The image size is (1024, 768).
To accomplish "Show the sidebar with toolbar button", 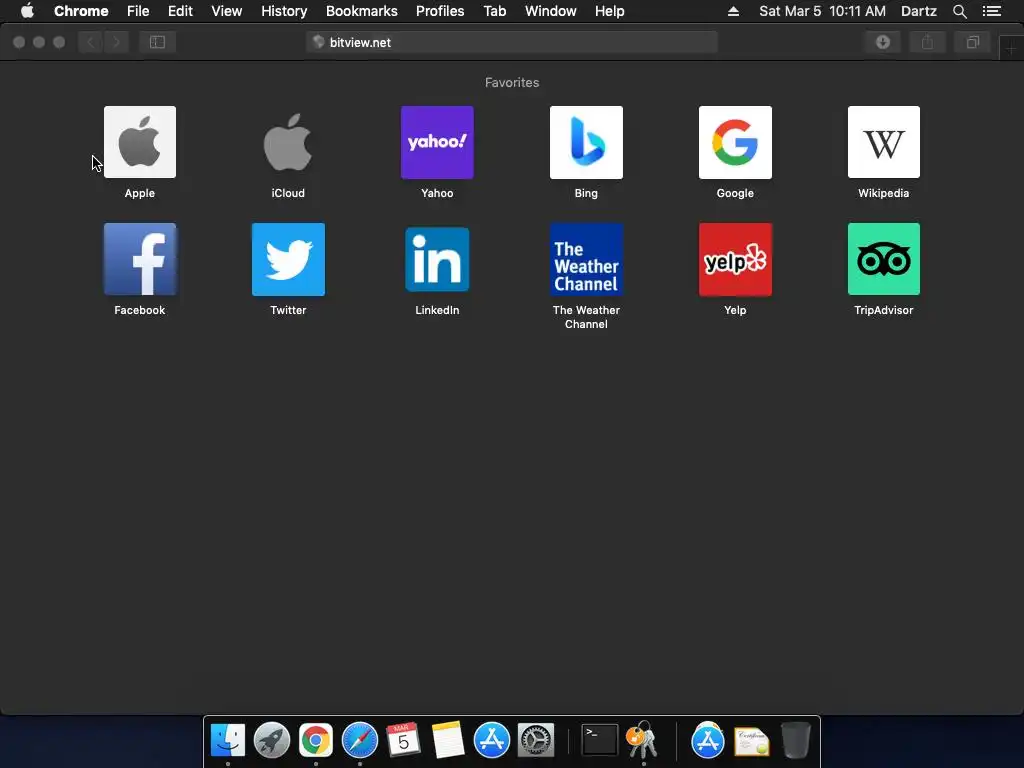I will (157, 42).
